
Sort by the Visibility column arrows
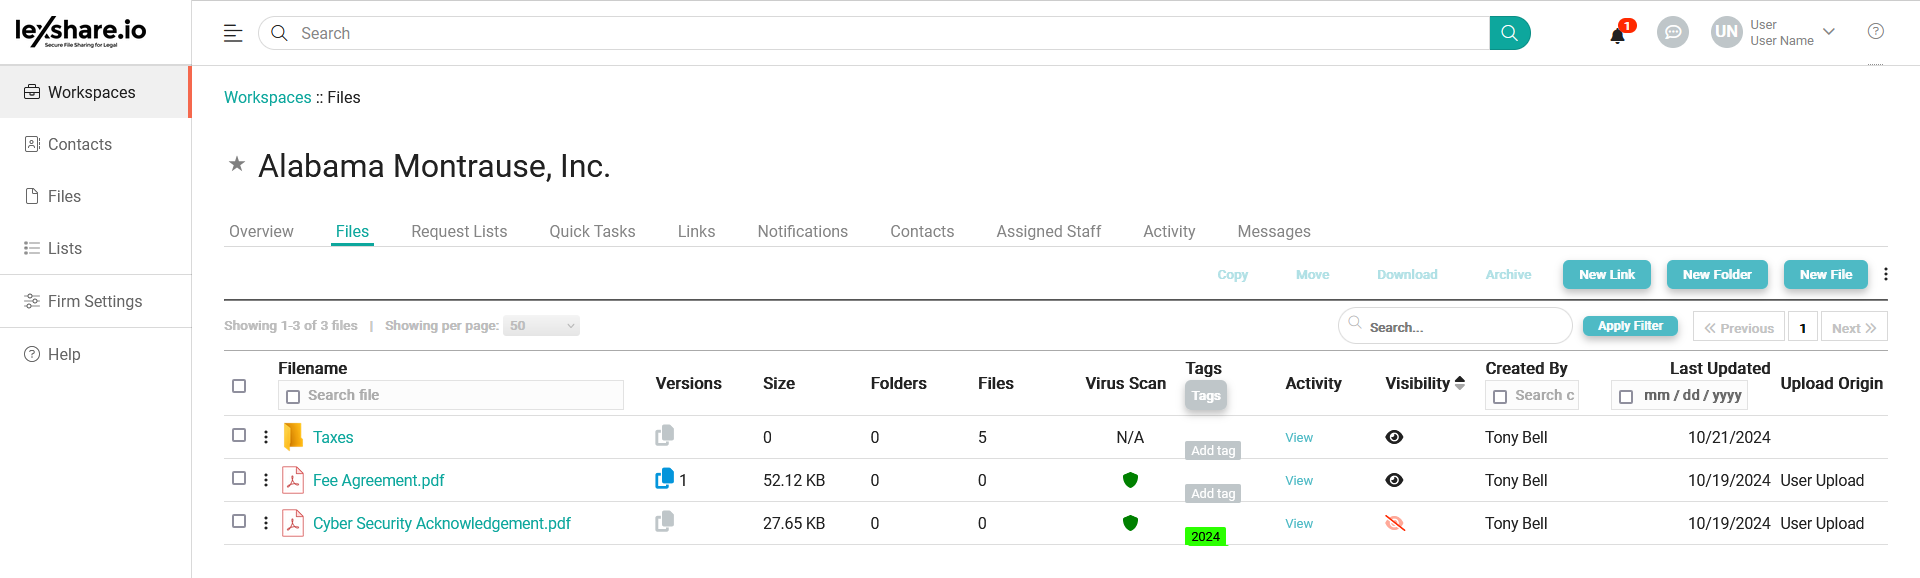[1460, 383]
